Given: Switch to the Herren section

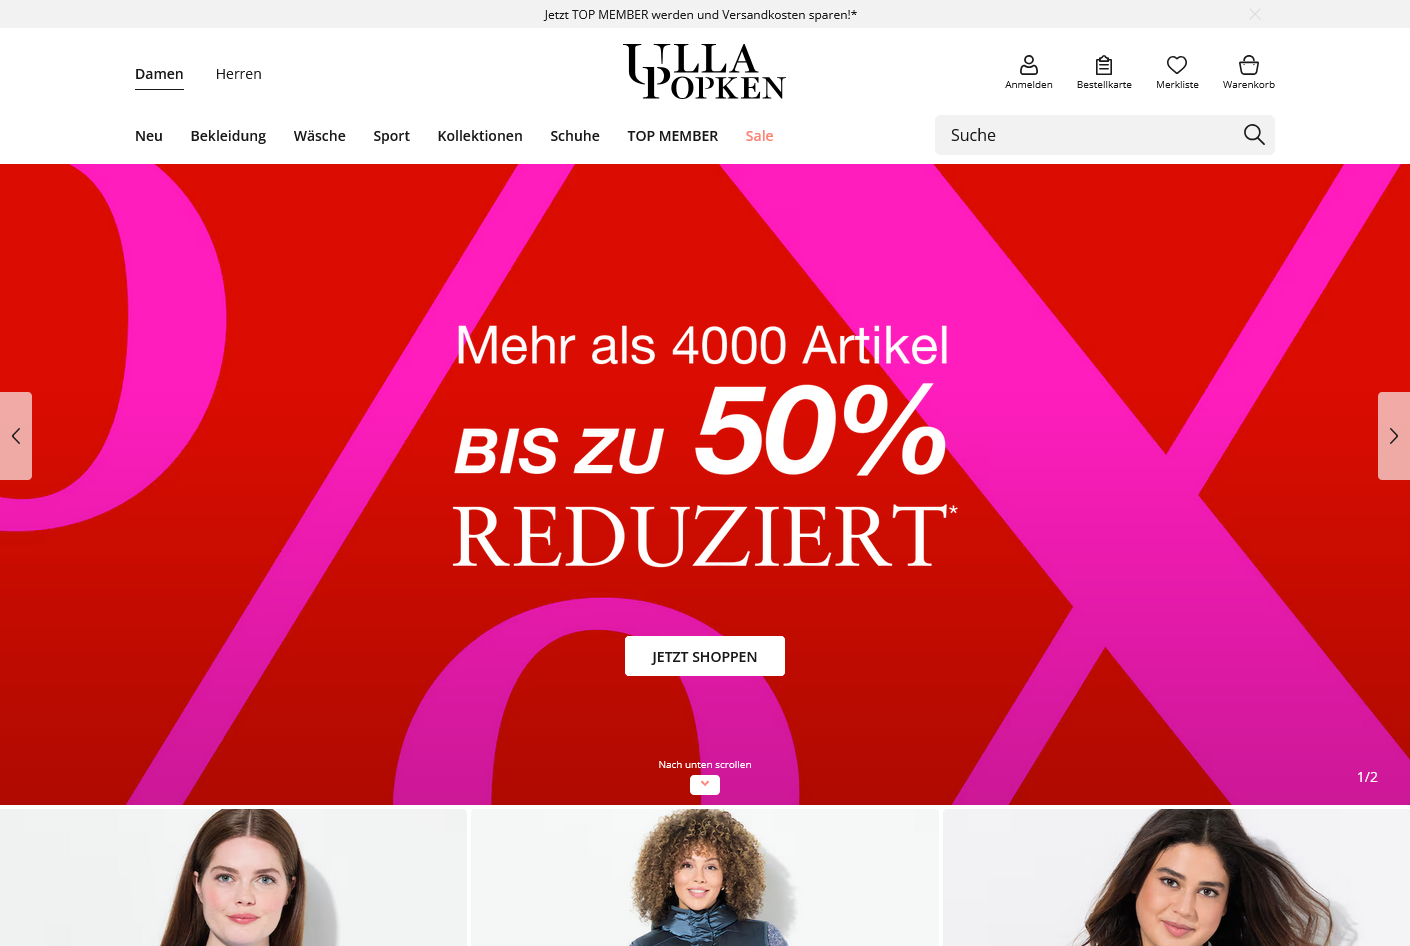Looking at the screenshot, I should pos(239,74).
